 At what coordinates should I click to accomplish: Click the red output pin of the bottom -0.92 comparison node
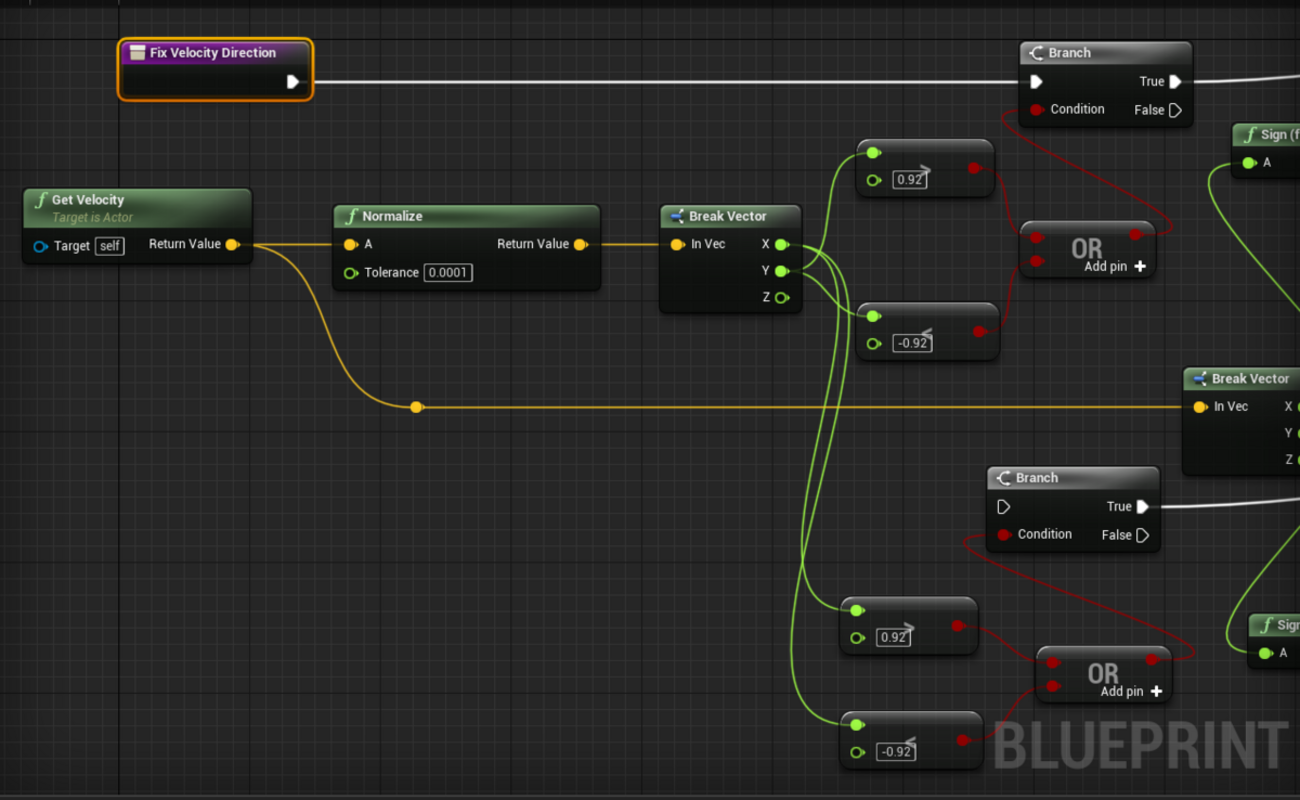click(963, 740)
